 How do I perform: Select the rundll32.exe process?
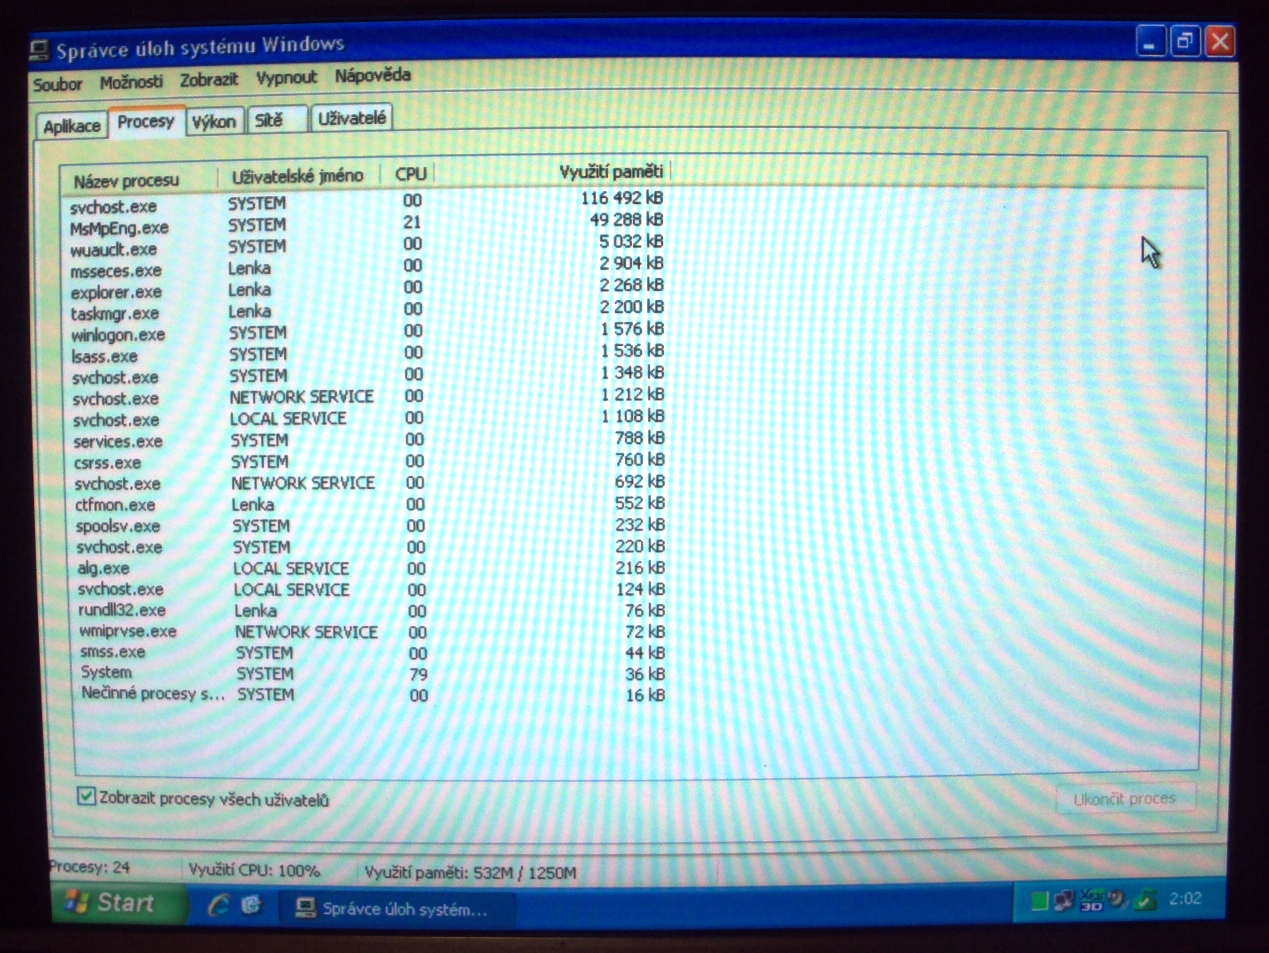click(x=370, y=611)
